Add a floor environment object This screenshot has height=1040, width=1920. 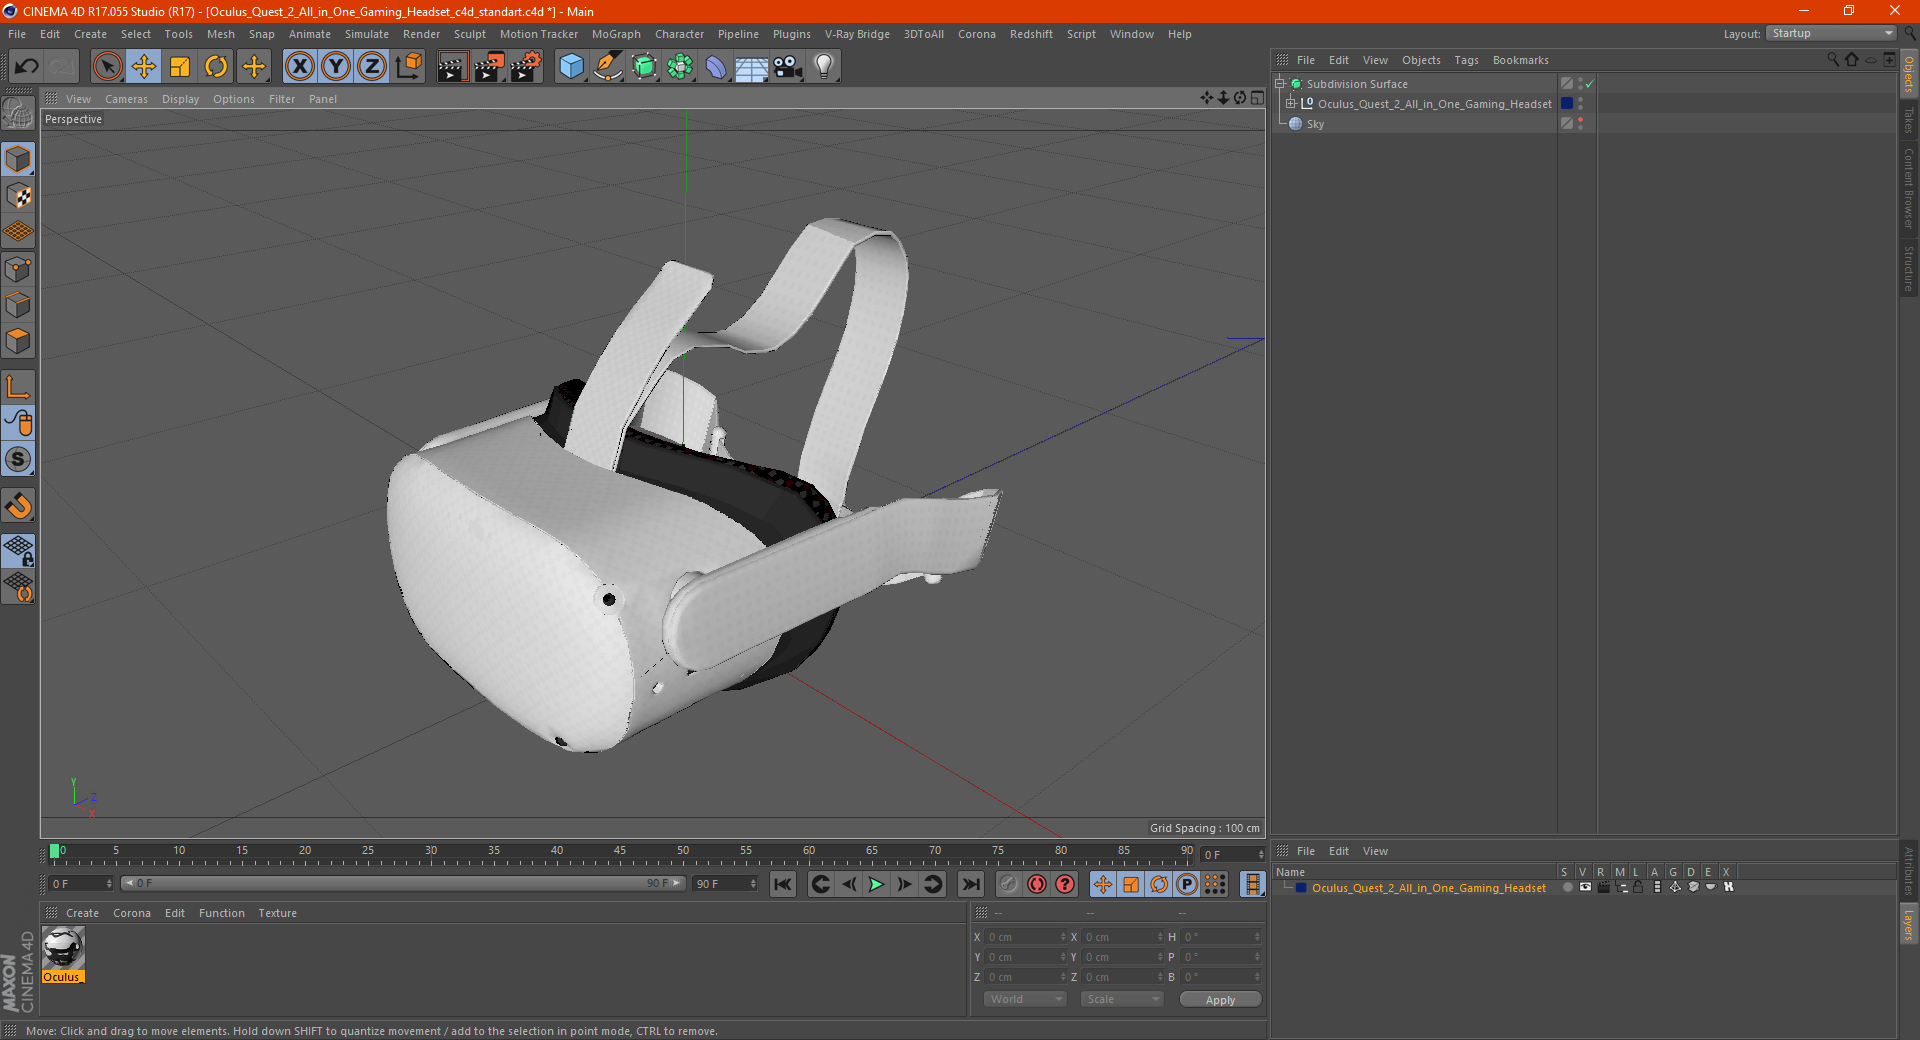pyautogui.click(x=752, y=67)
